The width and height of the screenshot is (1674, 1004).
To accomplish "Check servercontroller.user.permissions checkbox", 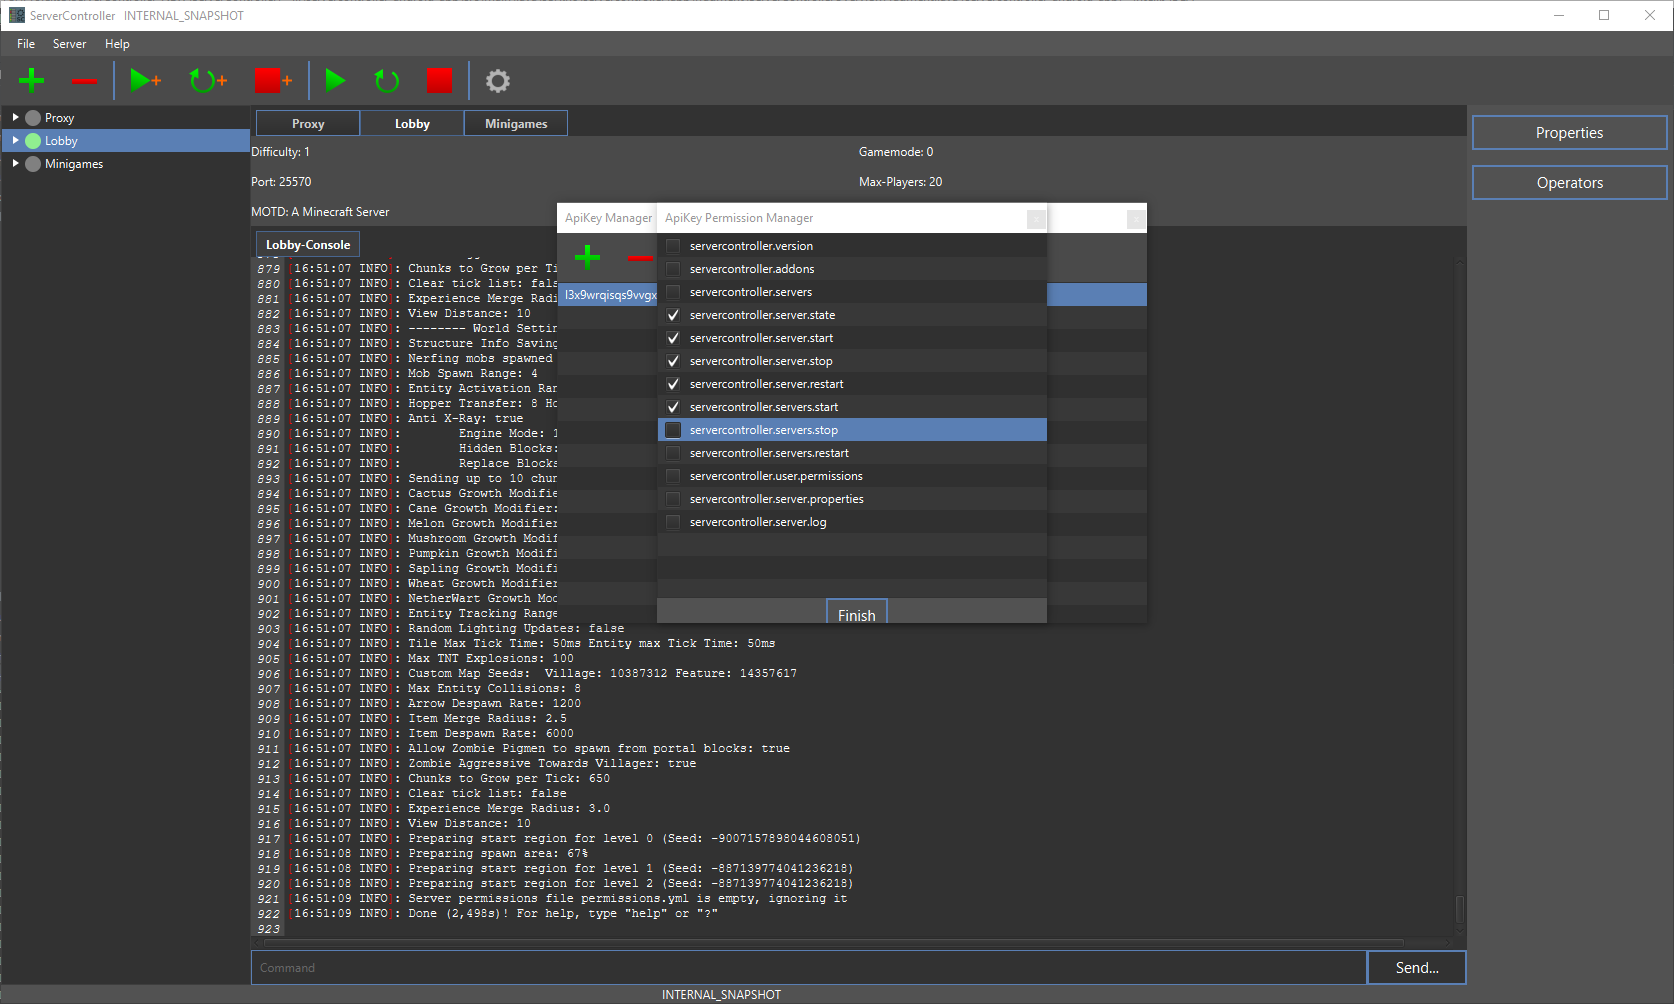I will (x=673, y=476).
